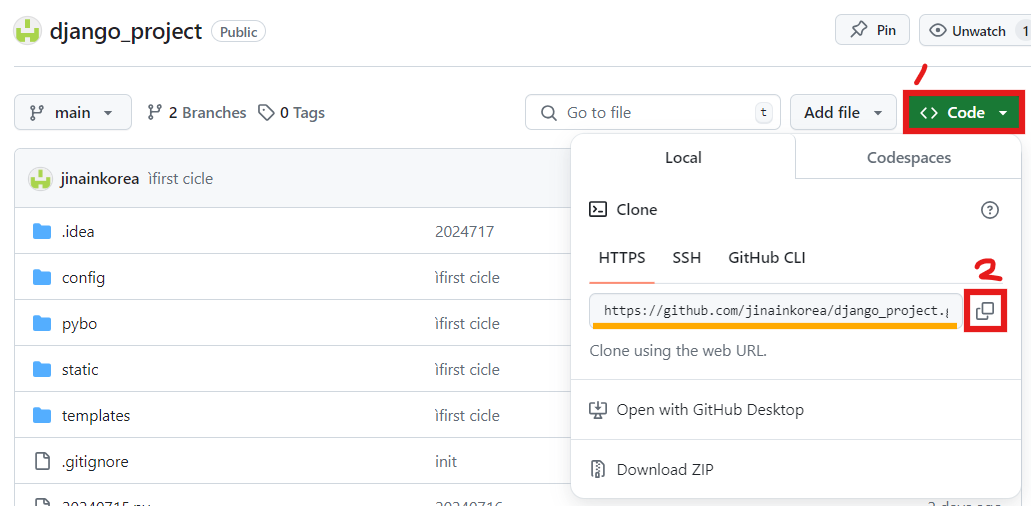Click the branch icon next to 2 Branches
This screenshot has width=1031, height=506.
[x=155, y=112]
